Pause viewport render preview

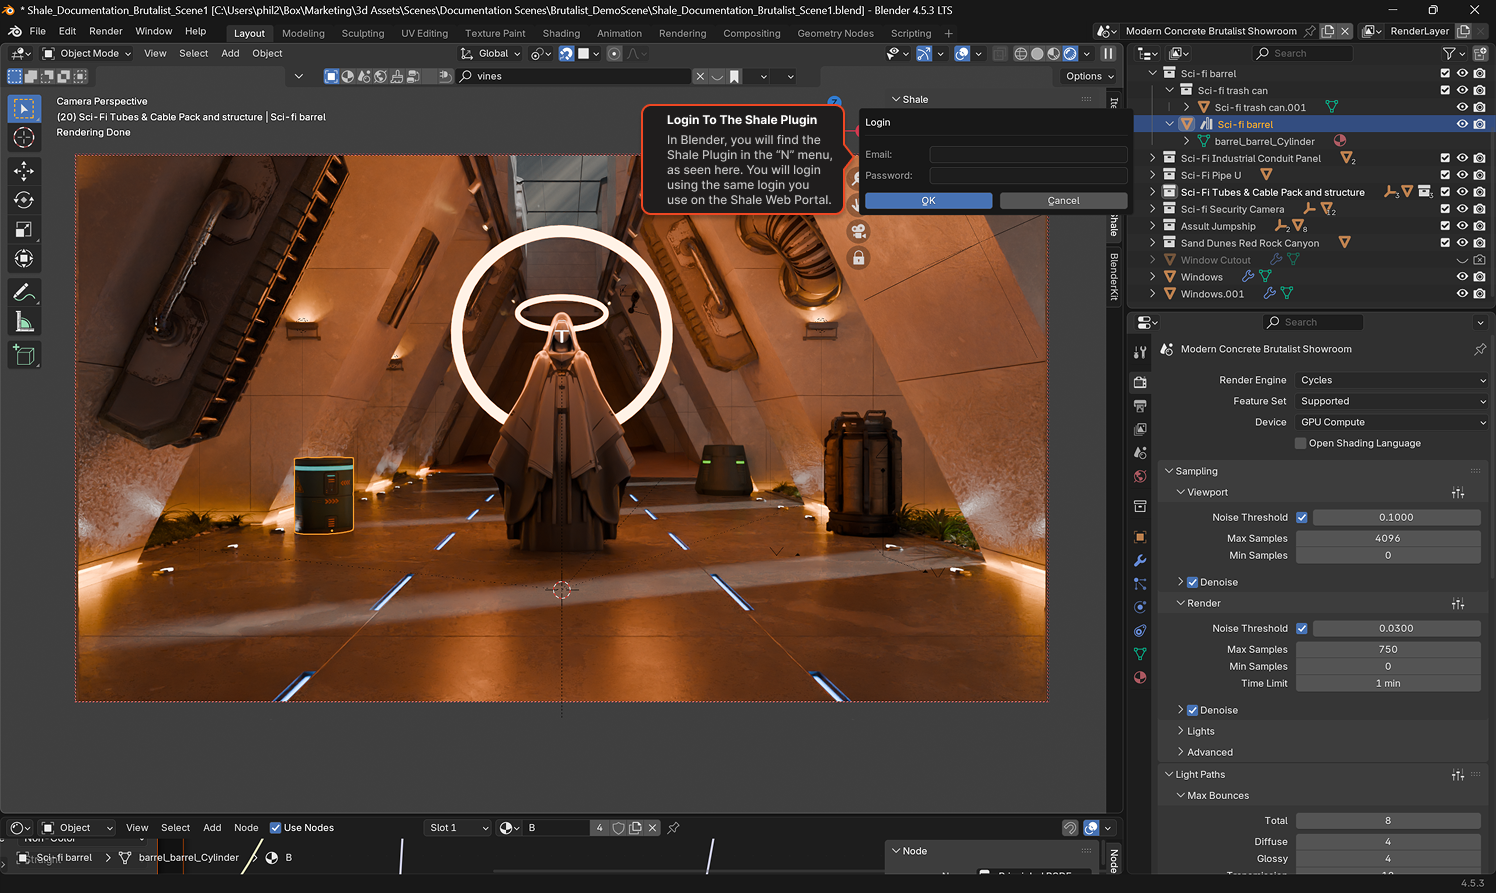coord(1108,54)
